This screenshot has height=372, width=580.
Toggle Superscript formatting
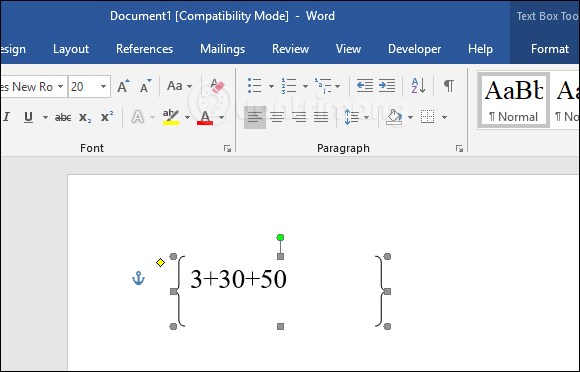coord(107,117)
